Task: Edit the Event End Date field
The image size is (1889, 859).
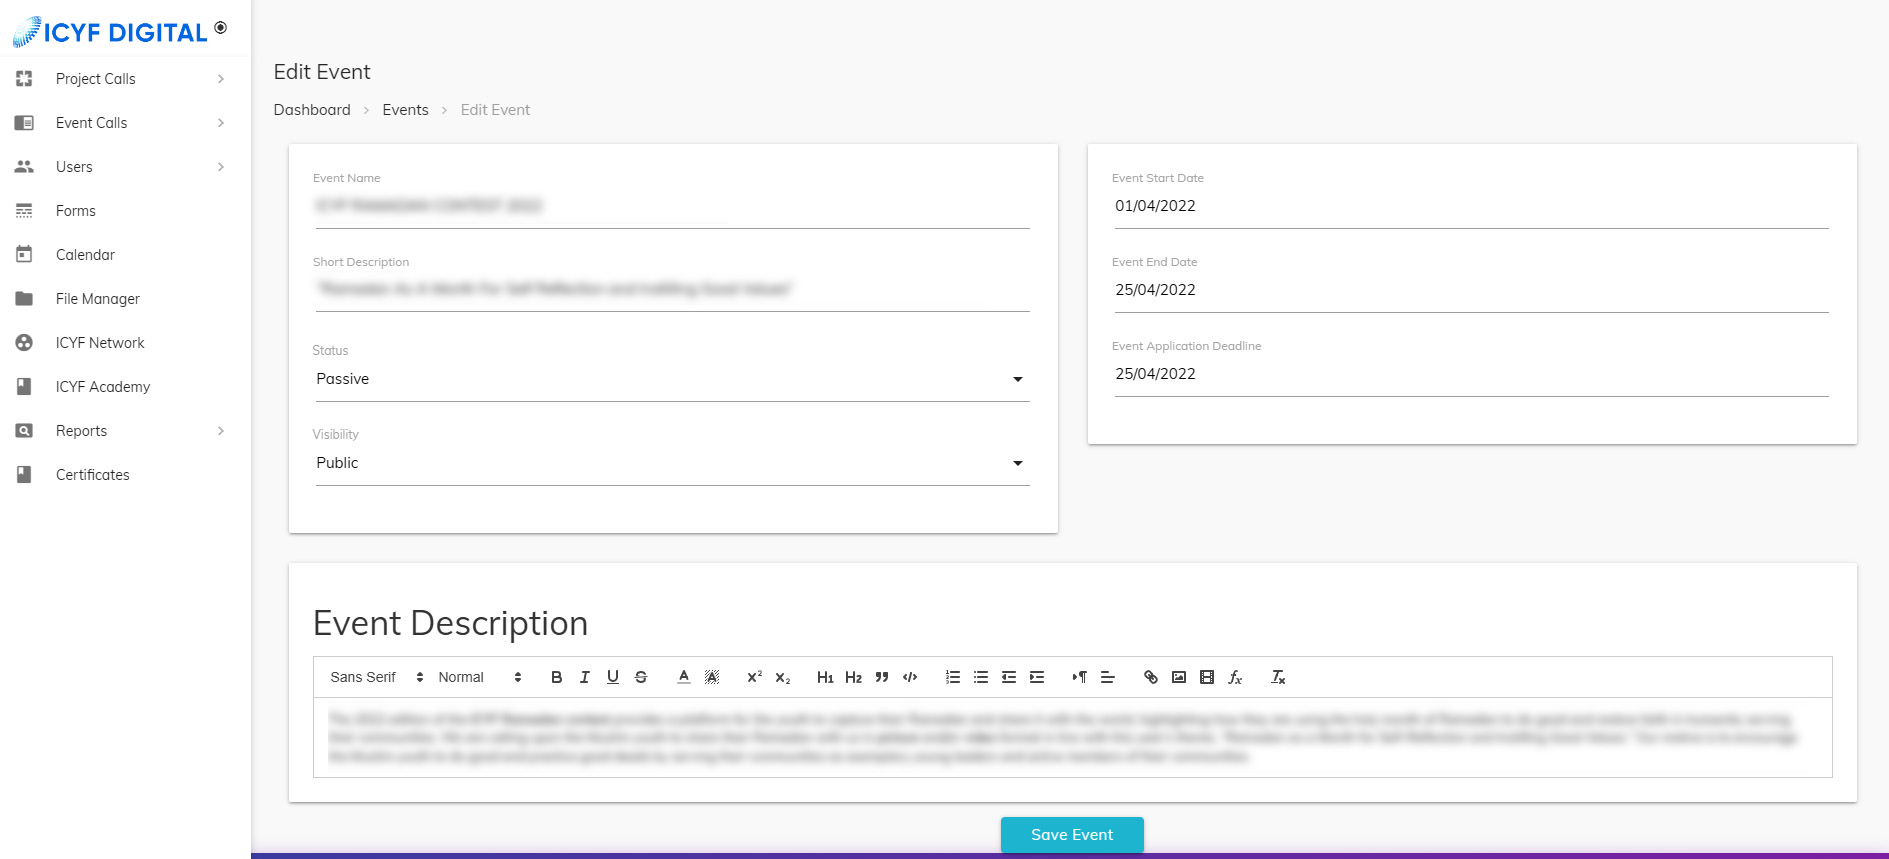Action: [x=1471, y=290]
